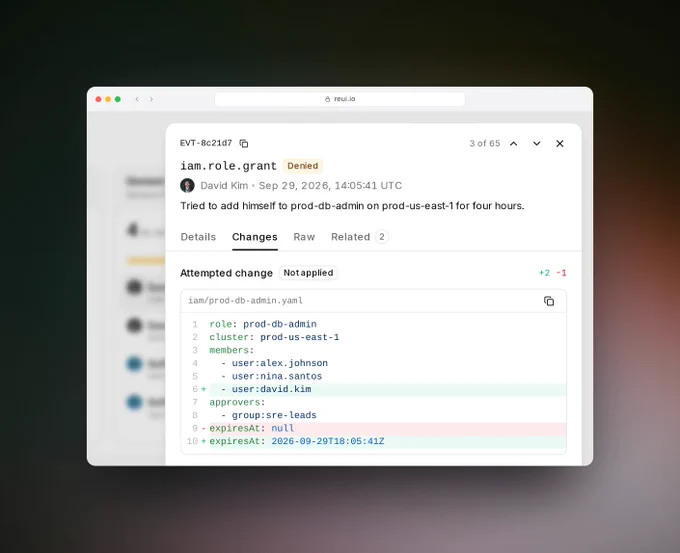Click the lock icon in address bar
Viewport: 680px width, 553px height.
tap(327, 99)
